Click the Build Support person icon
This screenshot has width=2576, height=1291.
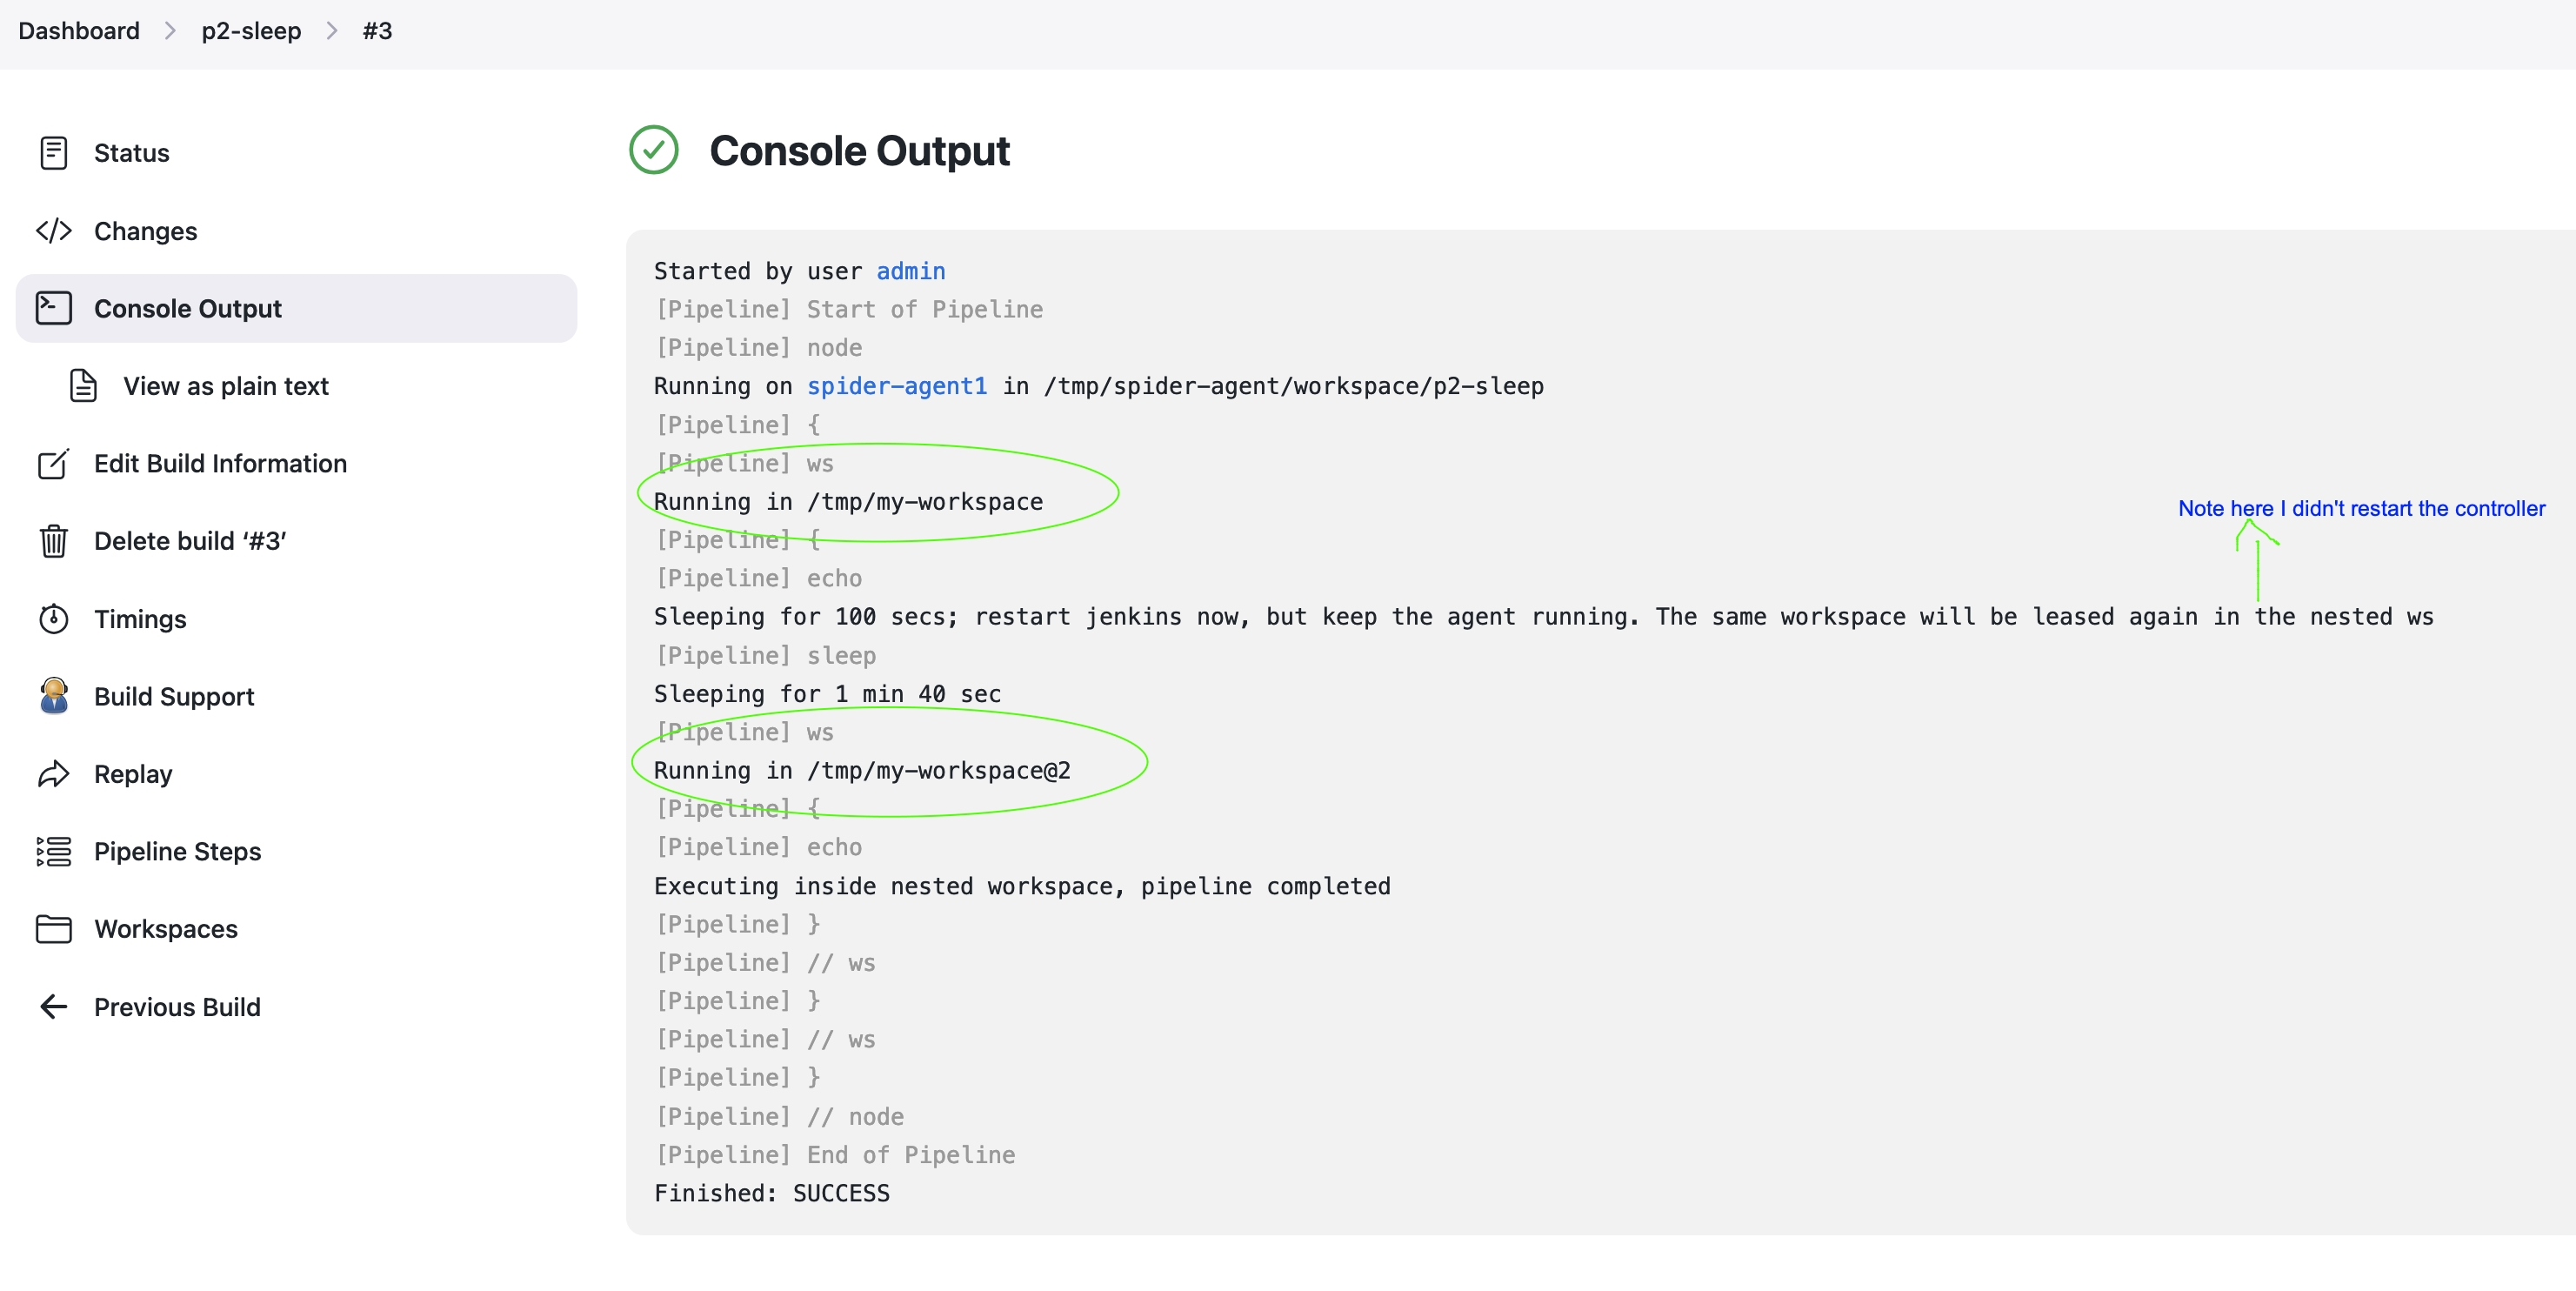pos(53,696)
